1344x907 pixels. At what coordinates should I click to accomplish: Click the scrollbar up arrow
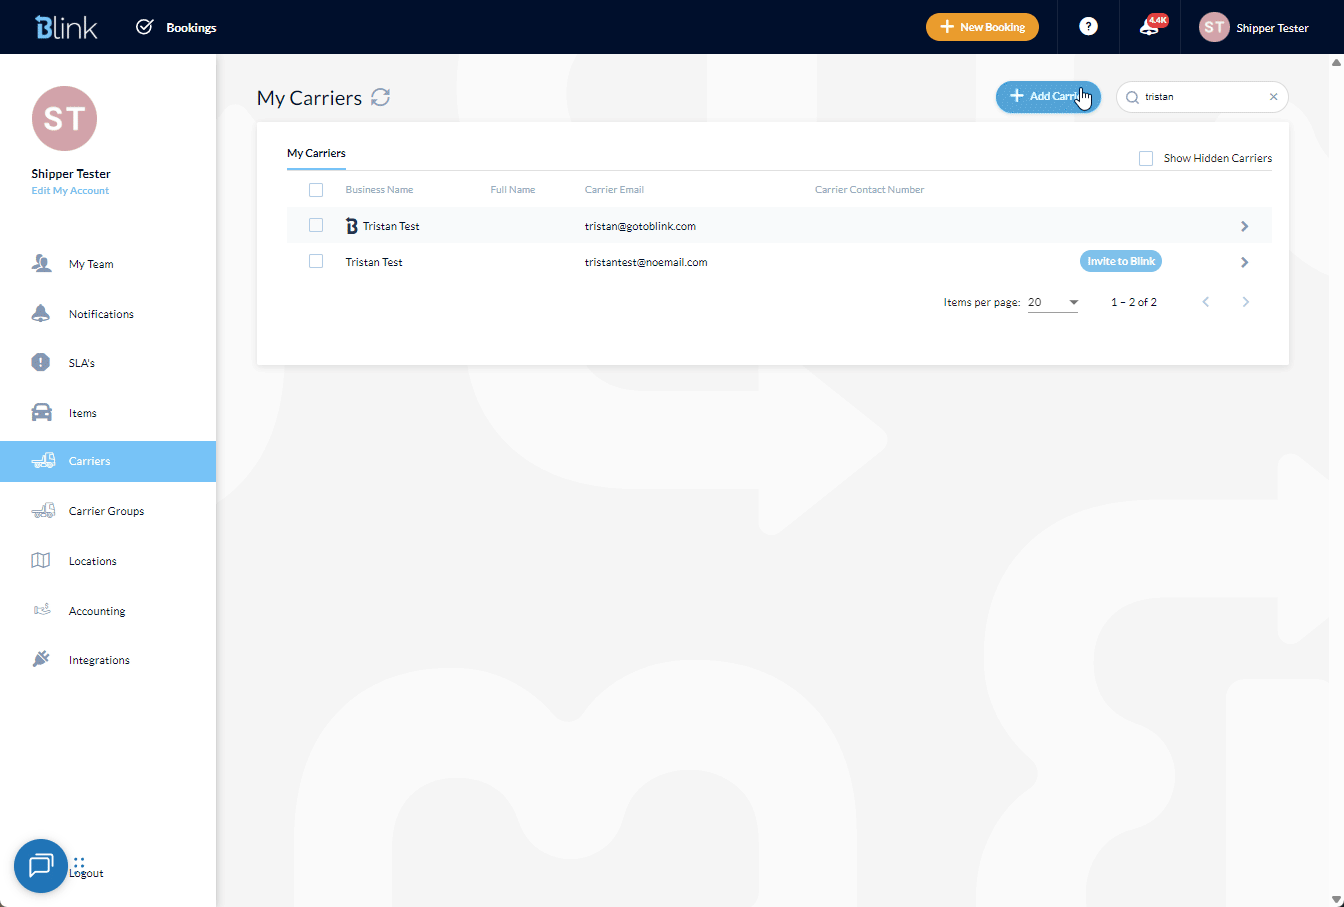pos(1336,61)
